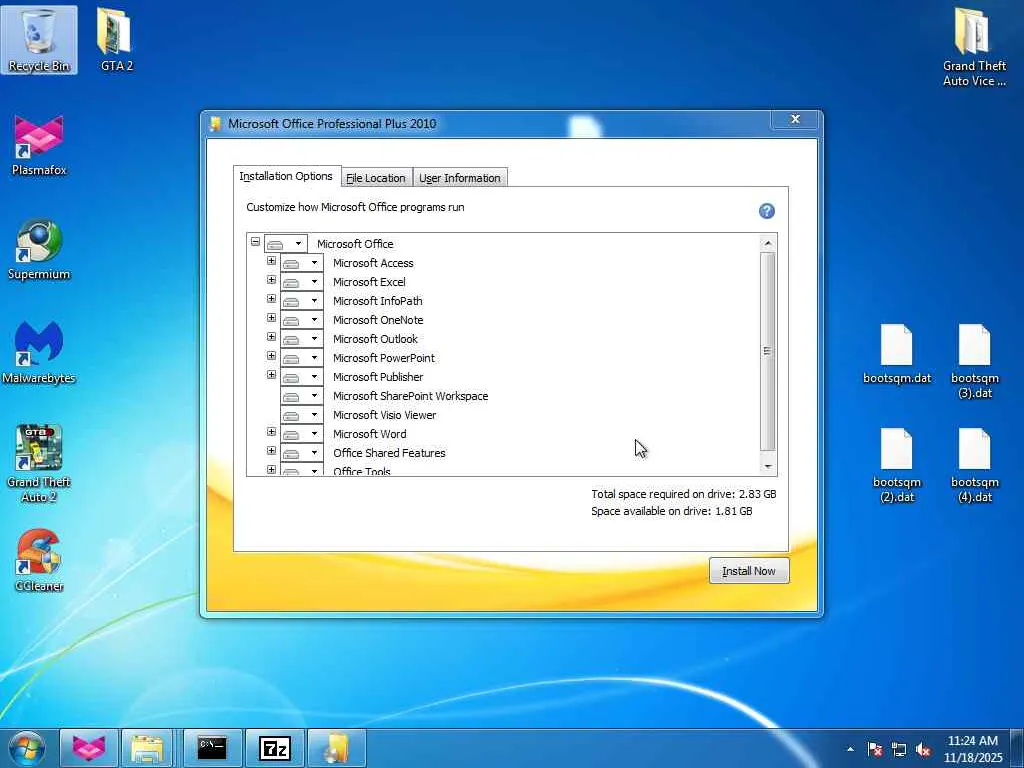1024x768 pixels.
Task: Switch to the File Location tab
Action: 376,178
